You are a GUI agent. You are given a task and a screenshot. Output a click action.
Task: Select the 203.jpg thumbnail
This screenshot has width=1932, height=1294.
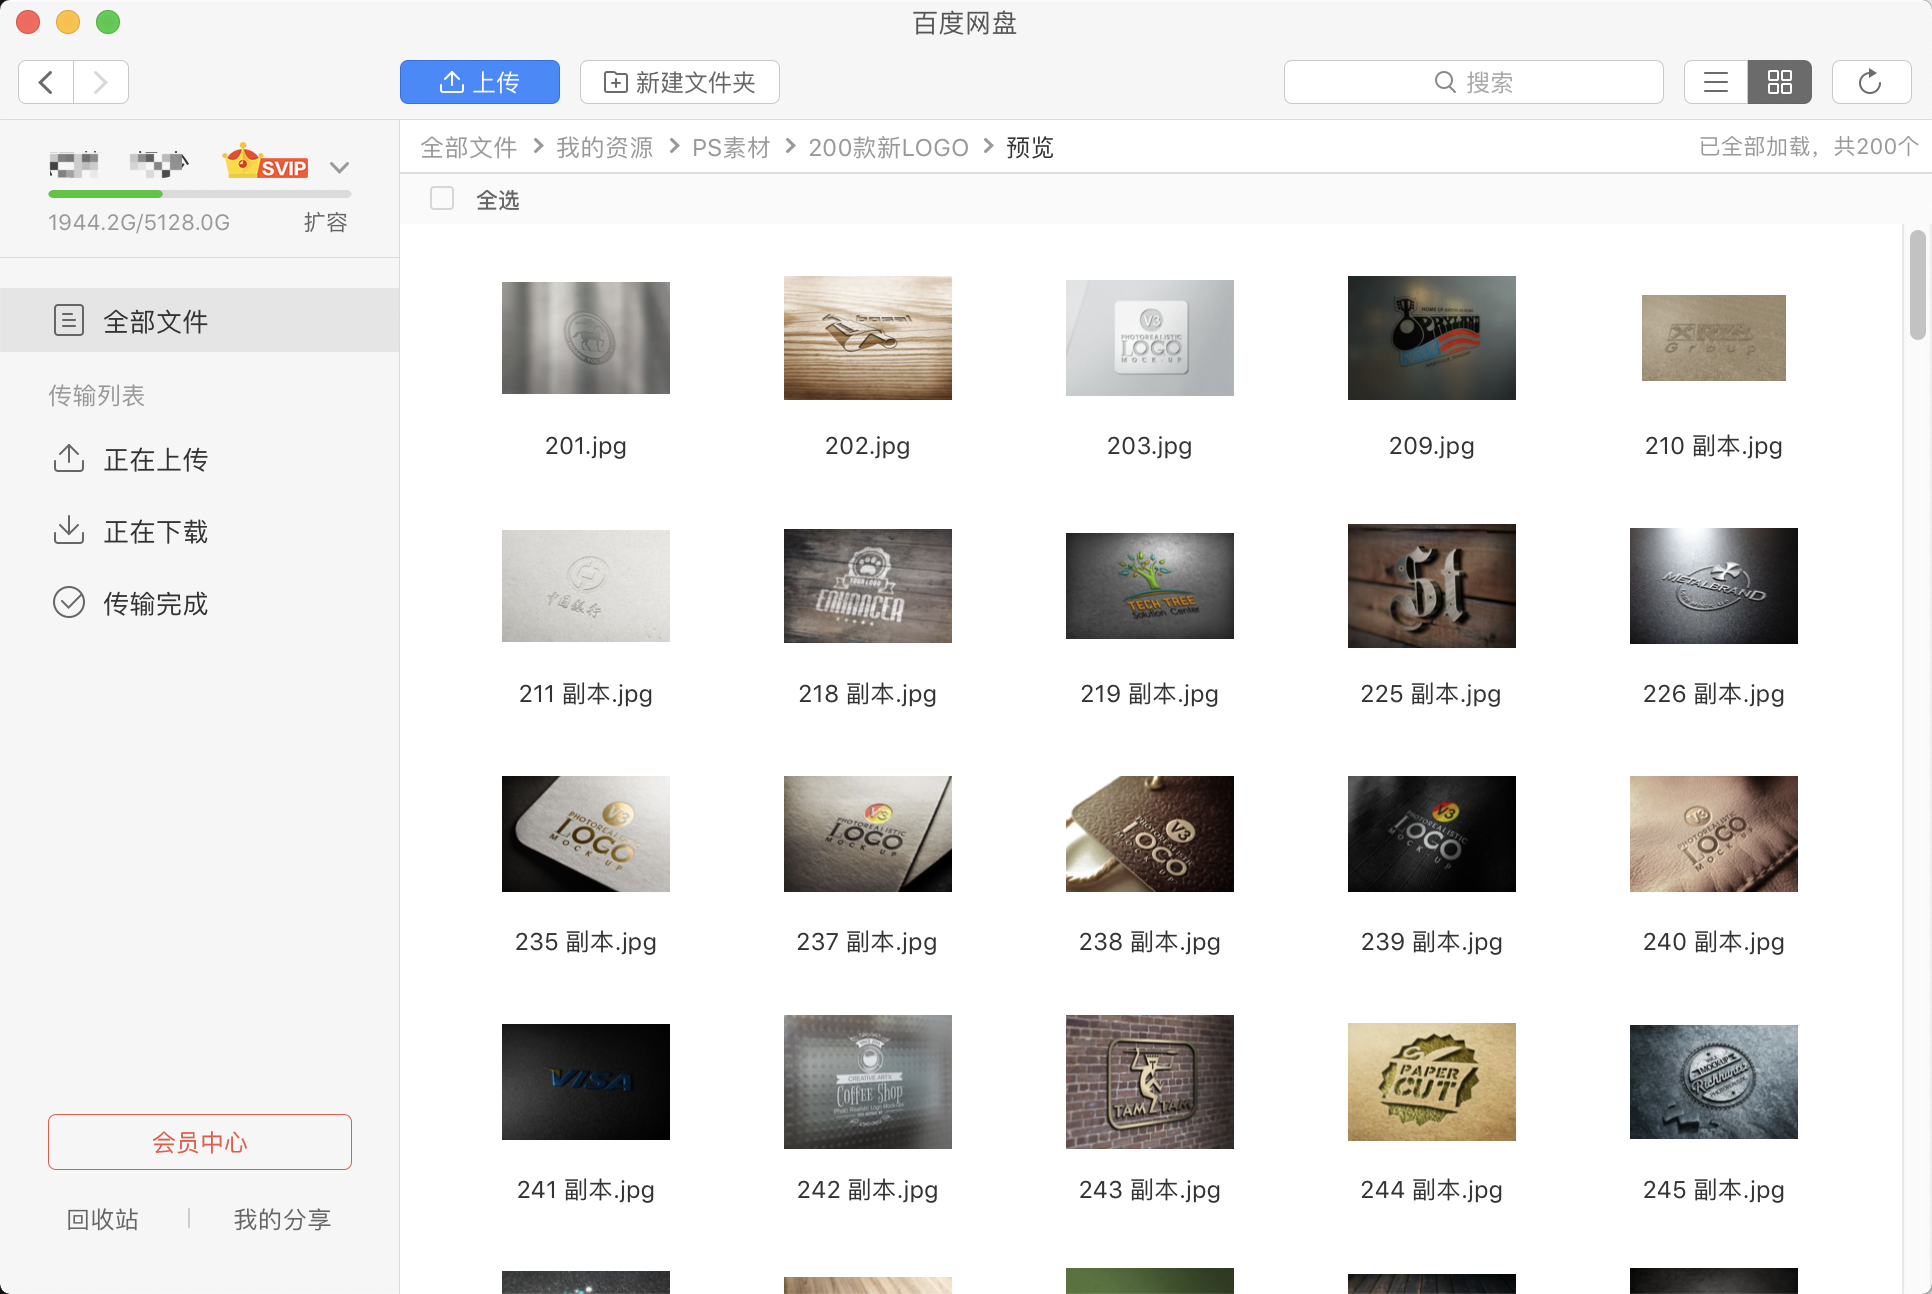pyautogui.click(x=1150, y=338)
